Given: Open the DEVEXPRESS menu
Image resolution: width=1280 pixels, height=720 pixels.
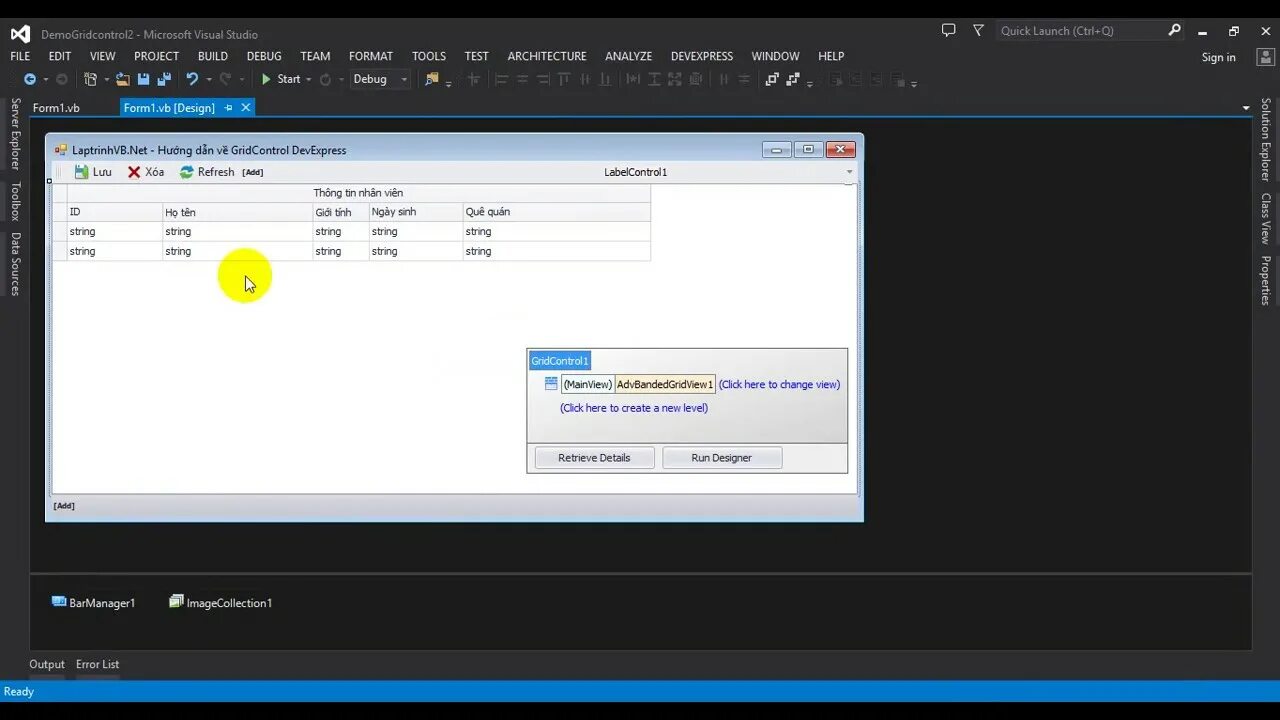Looking at the screenshot, I should pos(702,56).
